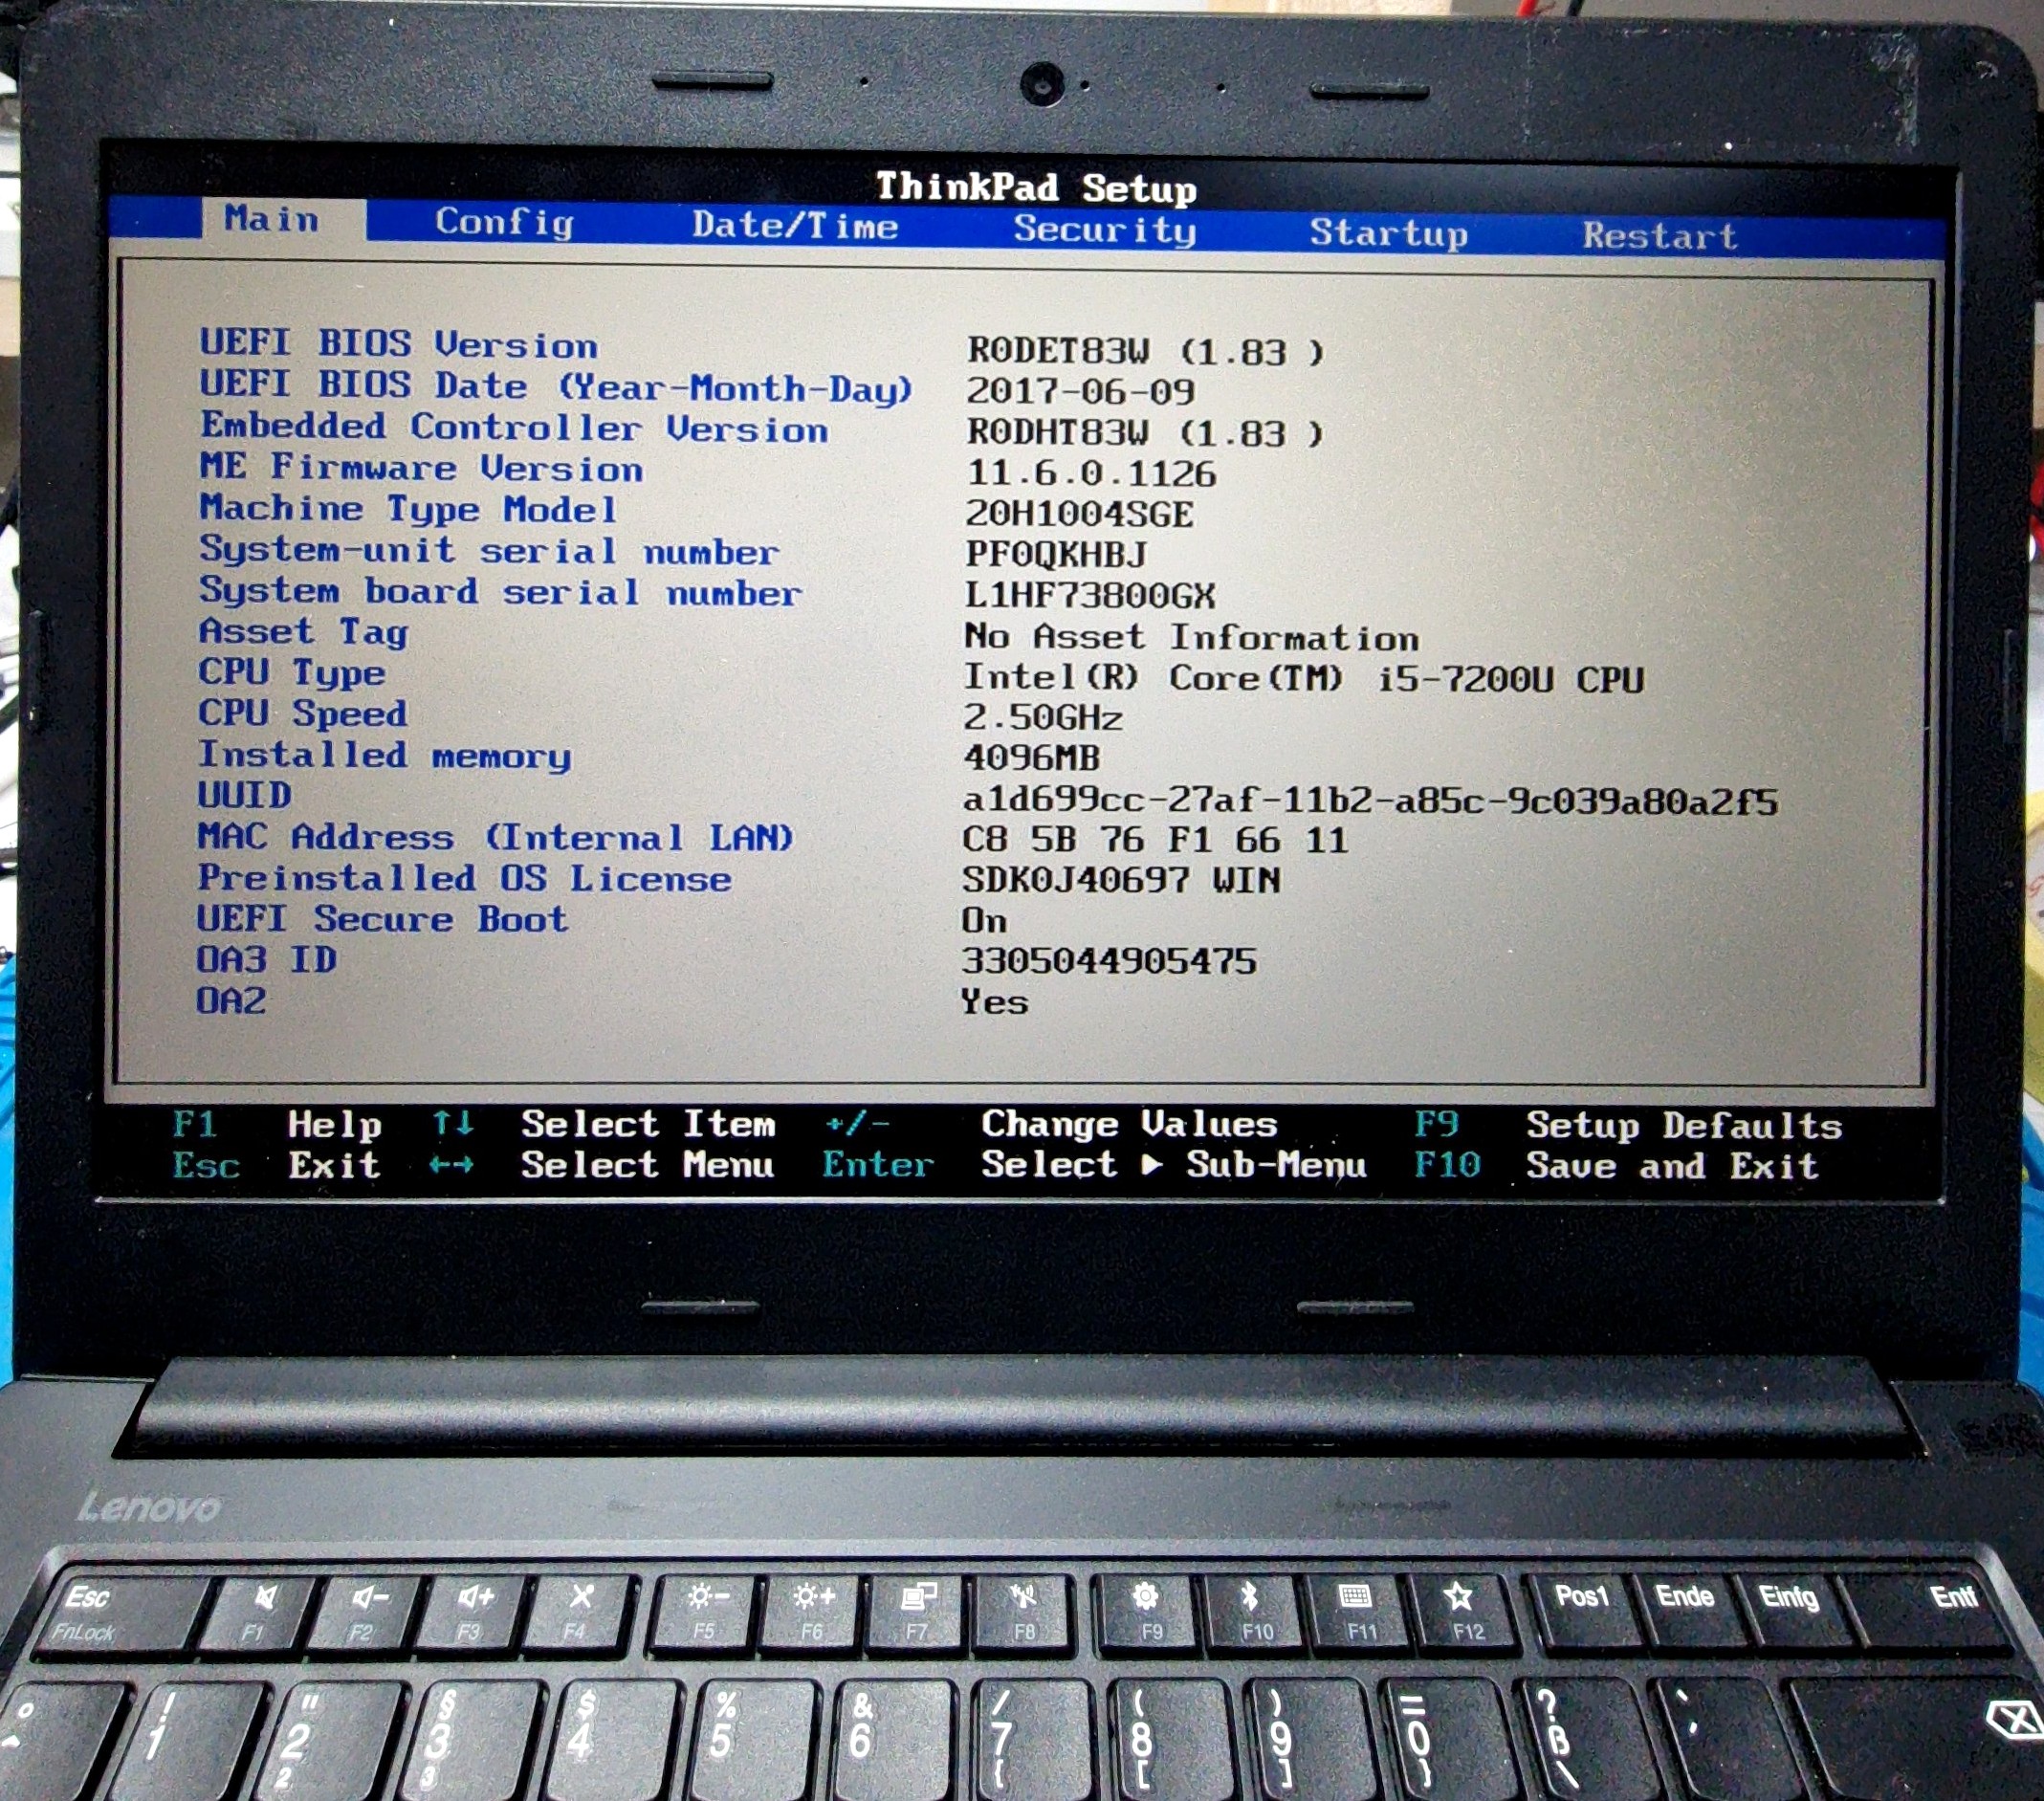Select the 'OA2' label
The image size is (2044, 1801).
[231, 1001]
